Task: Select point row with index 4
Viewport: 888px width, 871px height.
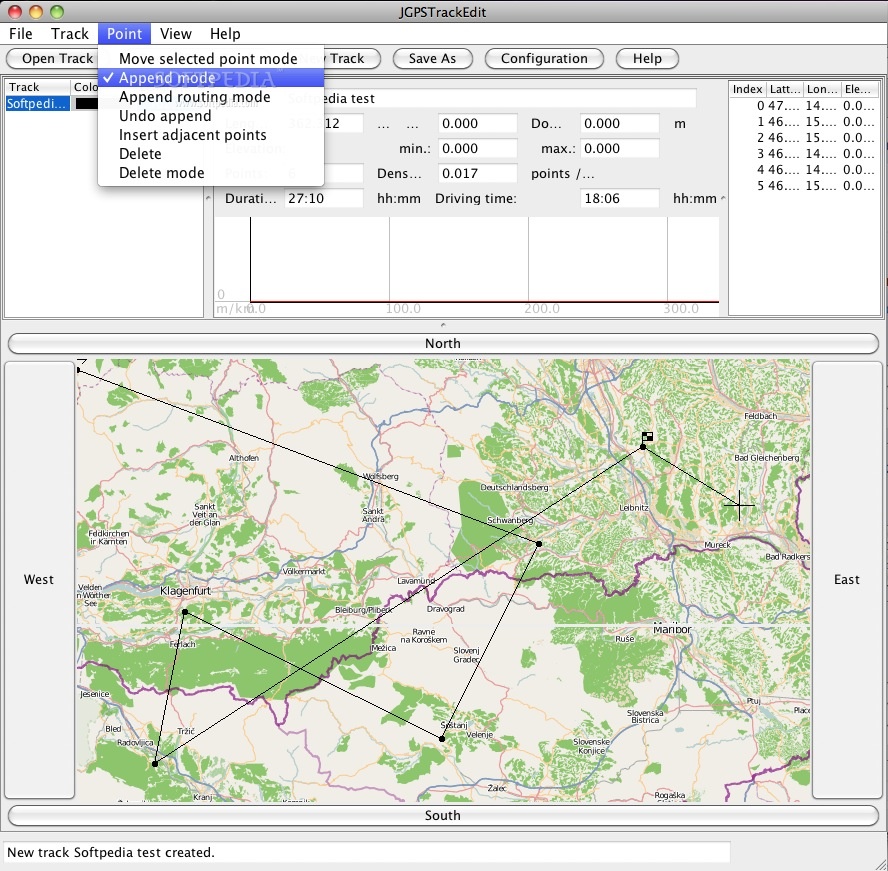Action: [804, 170]
